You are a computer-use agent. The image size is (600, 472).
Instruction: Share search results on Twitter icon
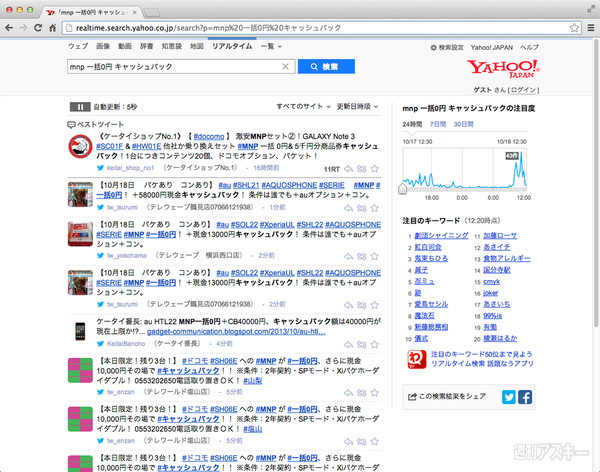[x=509, y=397]
